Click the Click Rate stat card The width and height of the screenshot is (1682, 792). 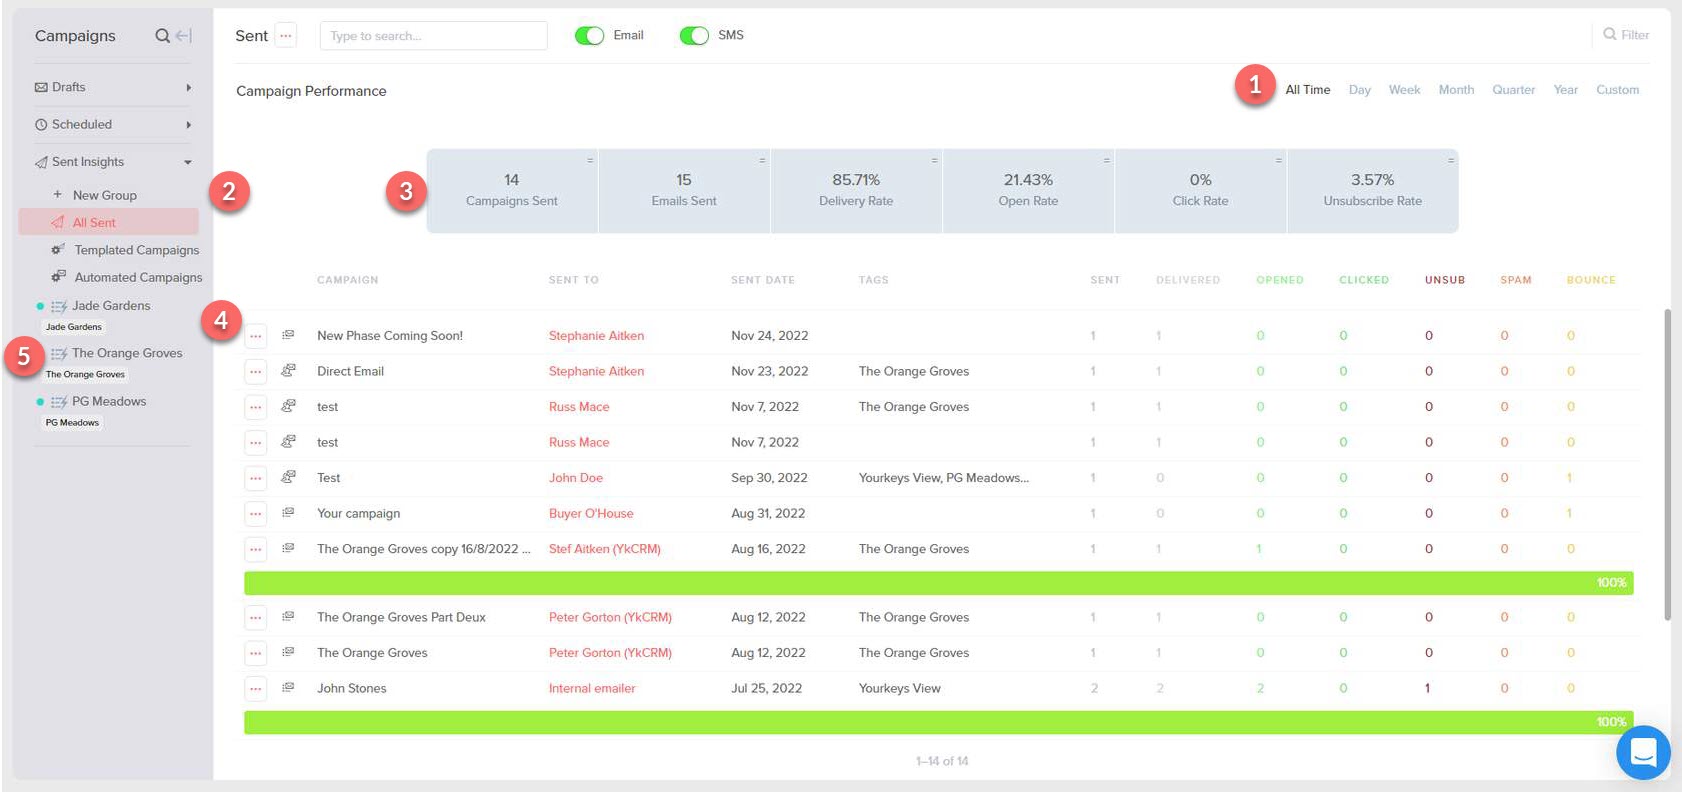click(x=1200, y=191)
